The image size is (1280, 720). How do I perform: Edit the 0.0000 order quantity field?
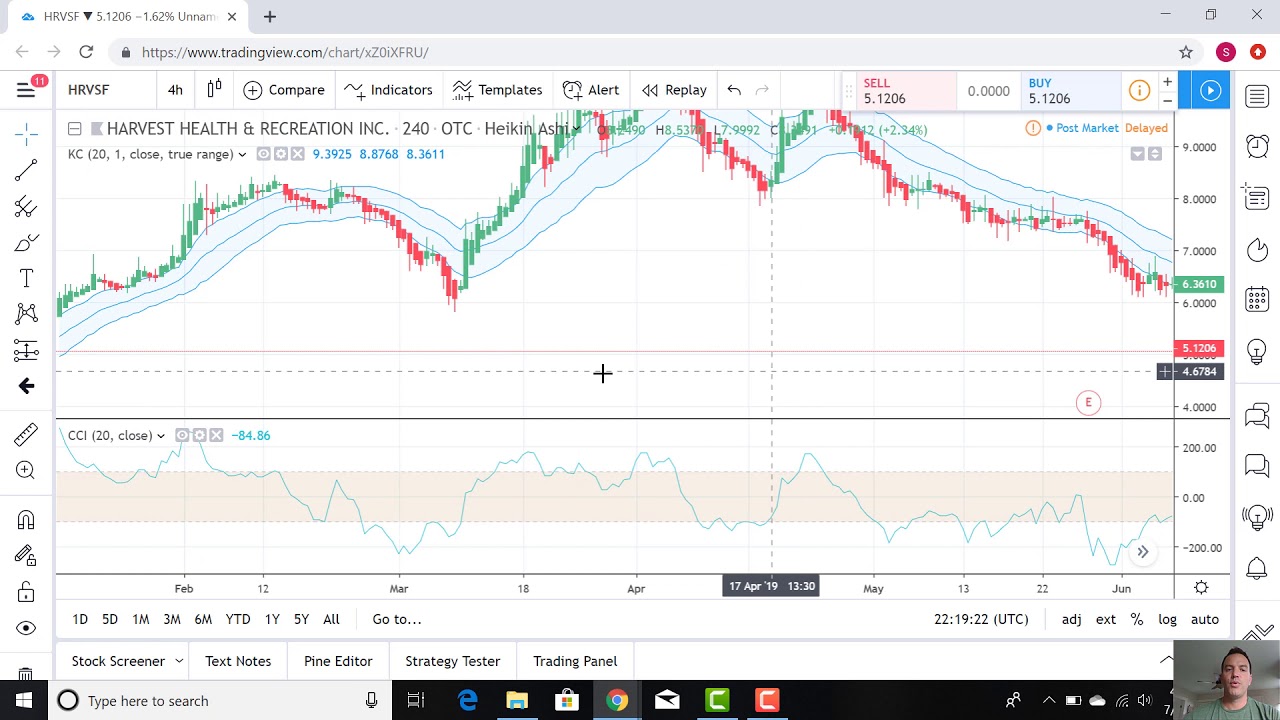pos(989,91)
